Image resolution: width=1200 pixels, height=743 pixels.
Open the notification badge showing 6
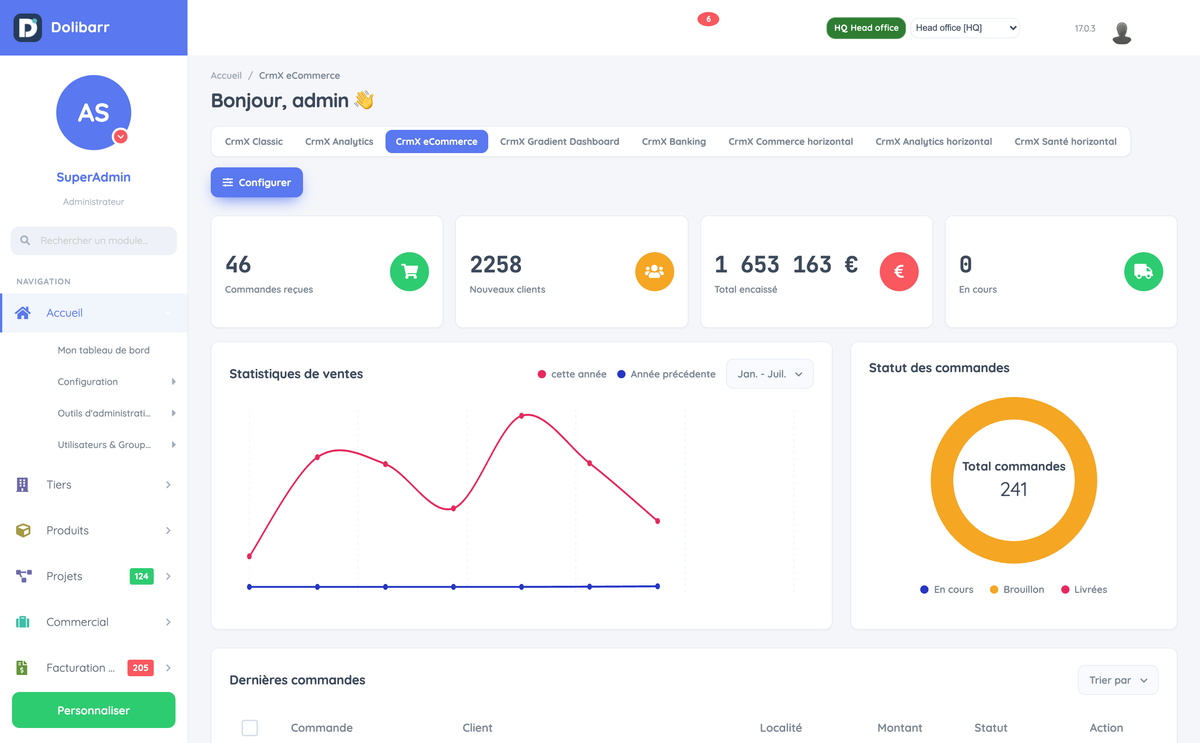708,19
